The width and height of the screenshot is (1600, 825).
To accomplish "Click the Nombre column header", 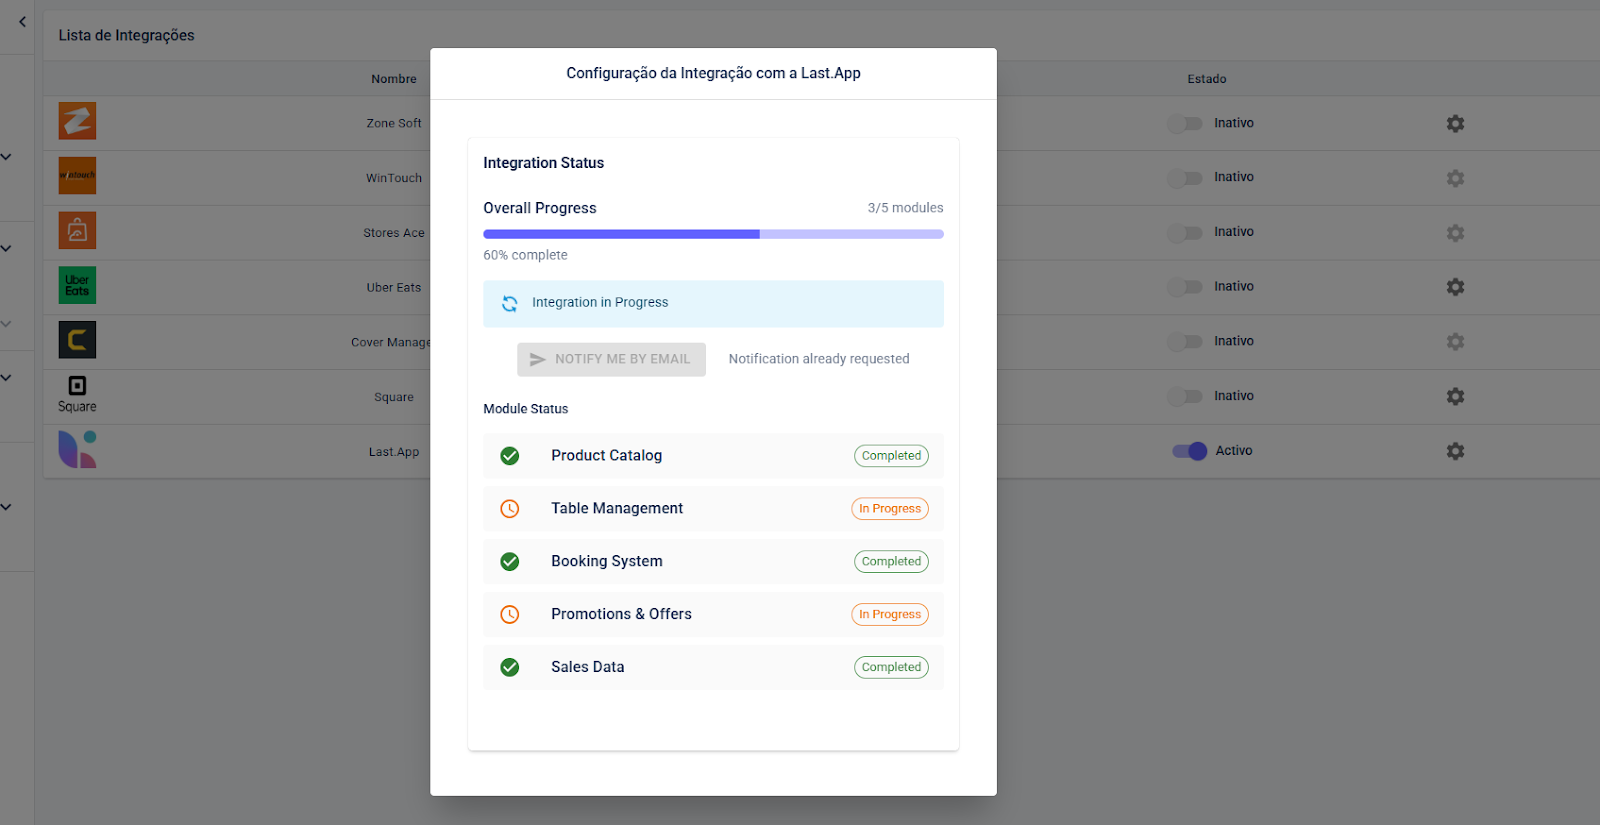I will [x=394, y=79].
